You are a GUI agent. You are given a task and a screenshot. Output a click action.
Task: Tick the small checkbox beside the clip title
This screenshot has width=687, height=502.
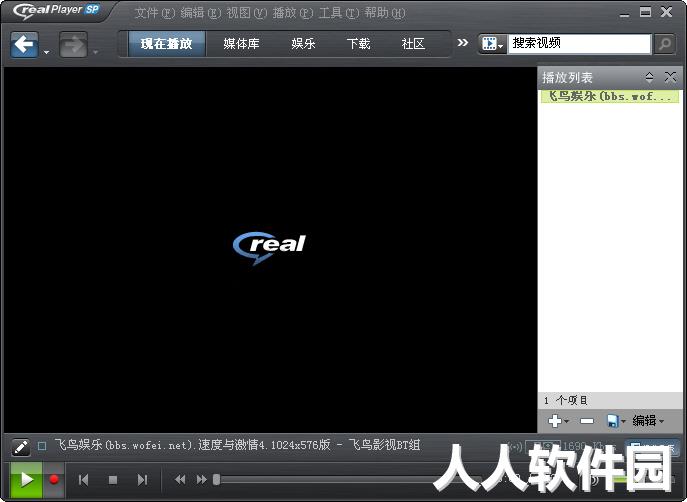click(42, 446)
